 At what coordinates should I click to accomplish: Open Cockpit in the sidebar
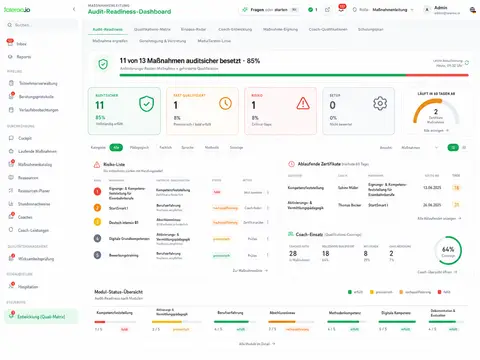click(x=25, y=138)
